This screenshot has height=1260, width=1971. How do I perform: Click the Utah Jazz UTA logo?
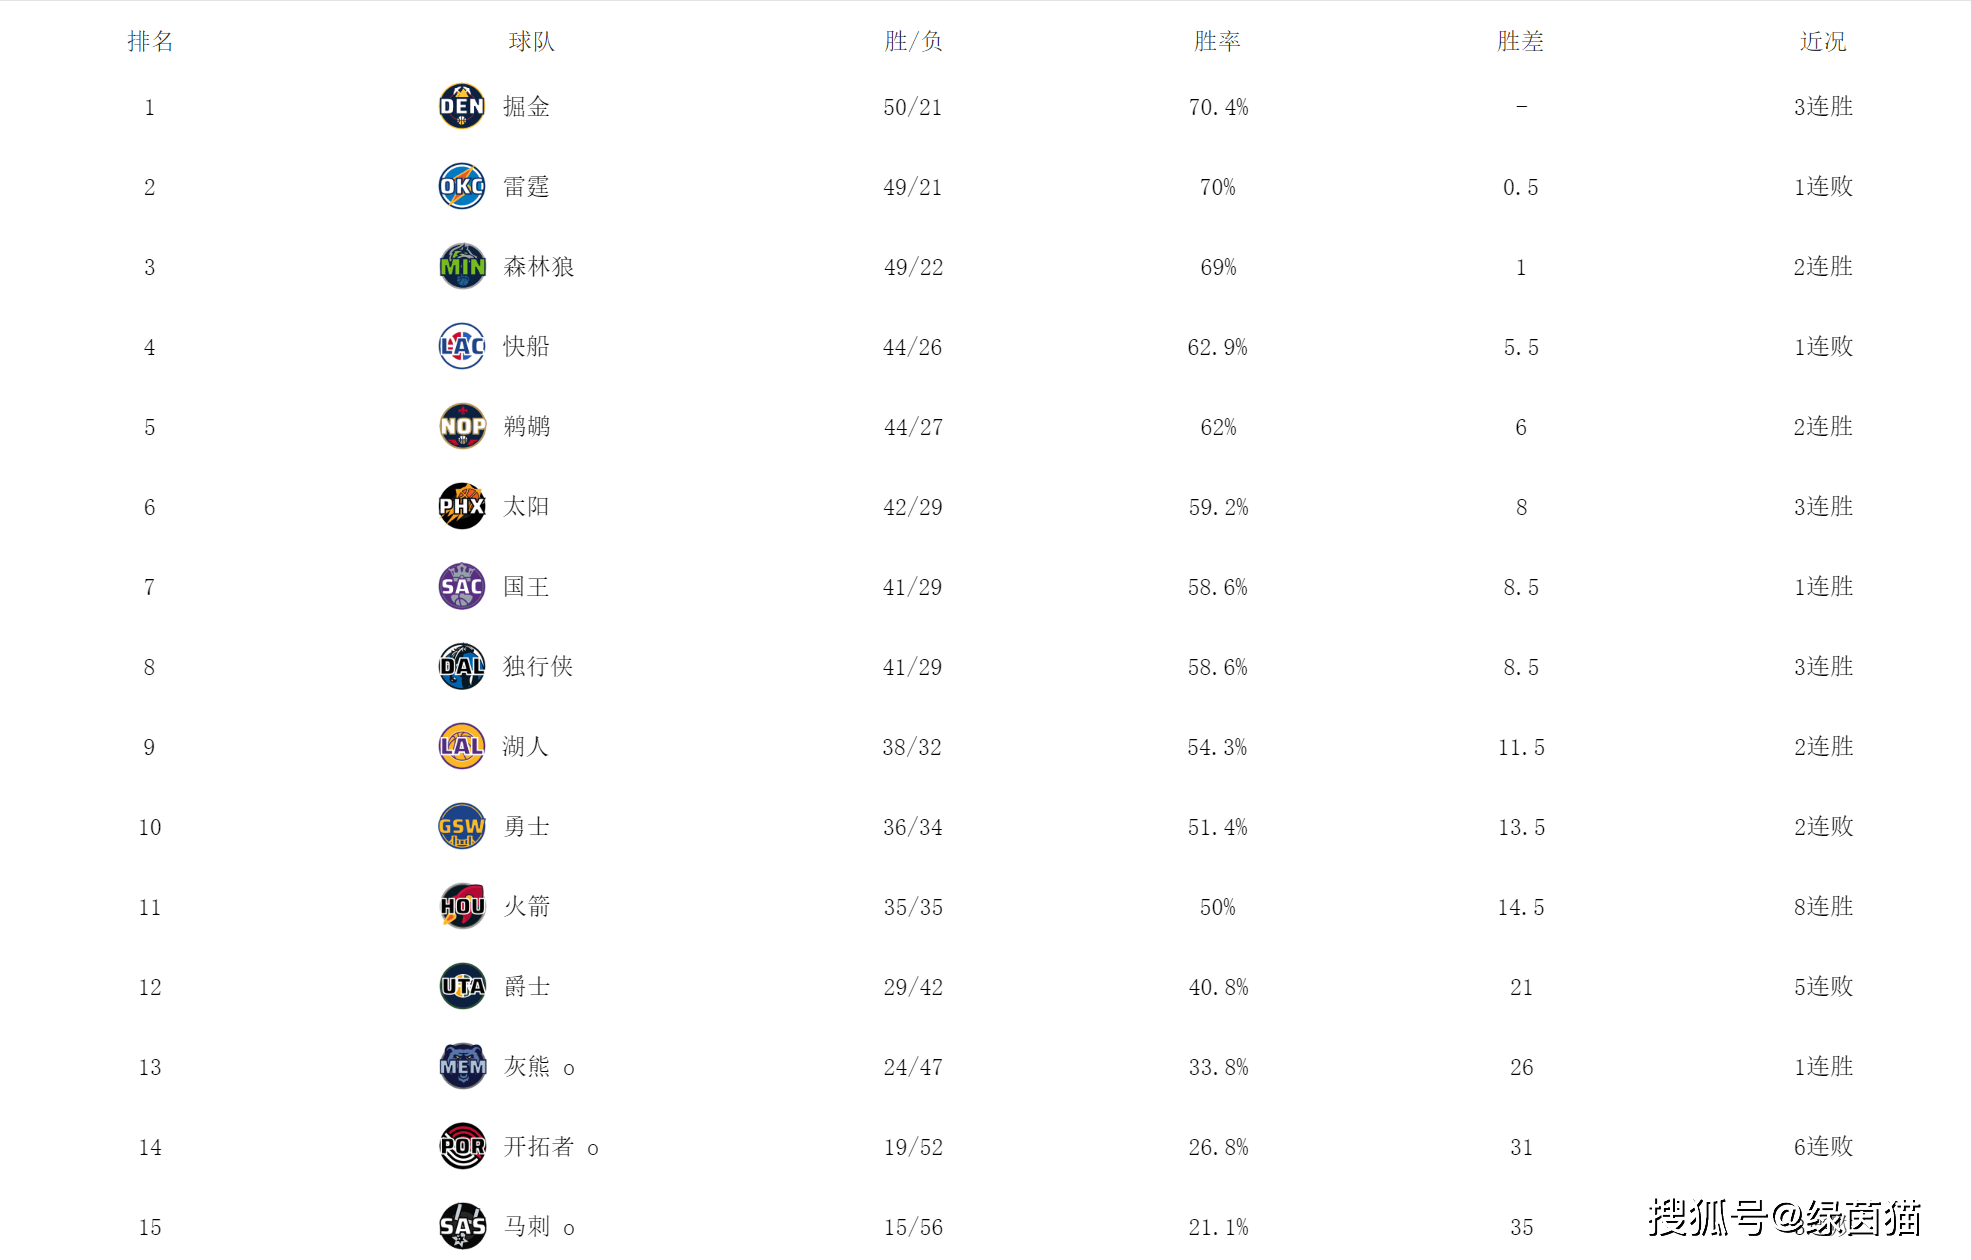coord(462,986)
